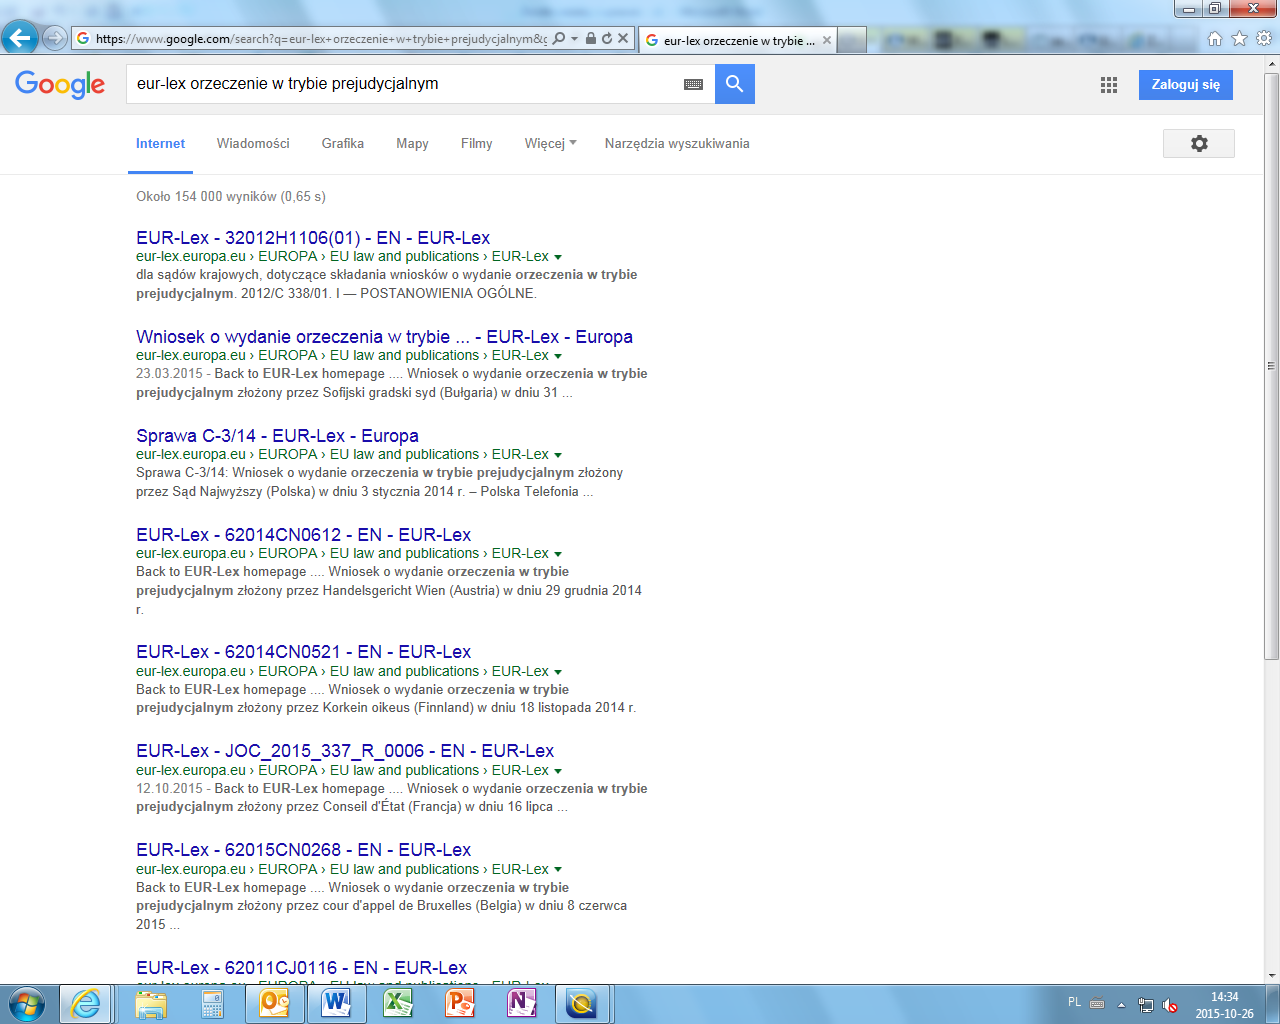This screenshot has width=1280, height=1024.
Task: Click the Google logo
Action: tap(60, 85)
